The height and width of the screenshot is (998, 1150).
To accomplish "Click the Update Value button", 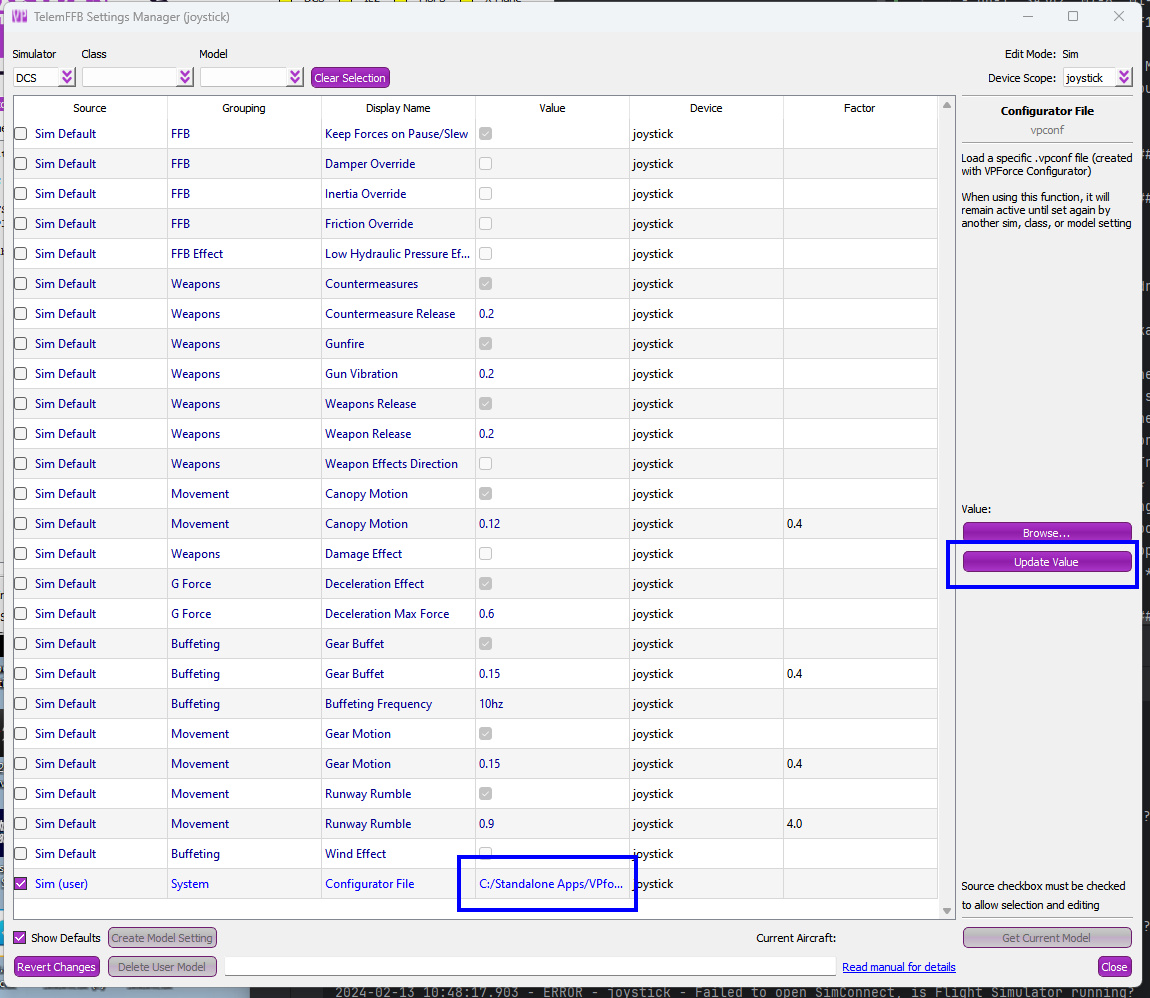I will pyautogui.click(x=1047, y=562).
